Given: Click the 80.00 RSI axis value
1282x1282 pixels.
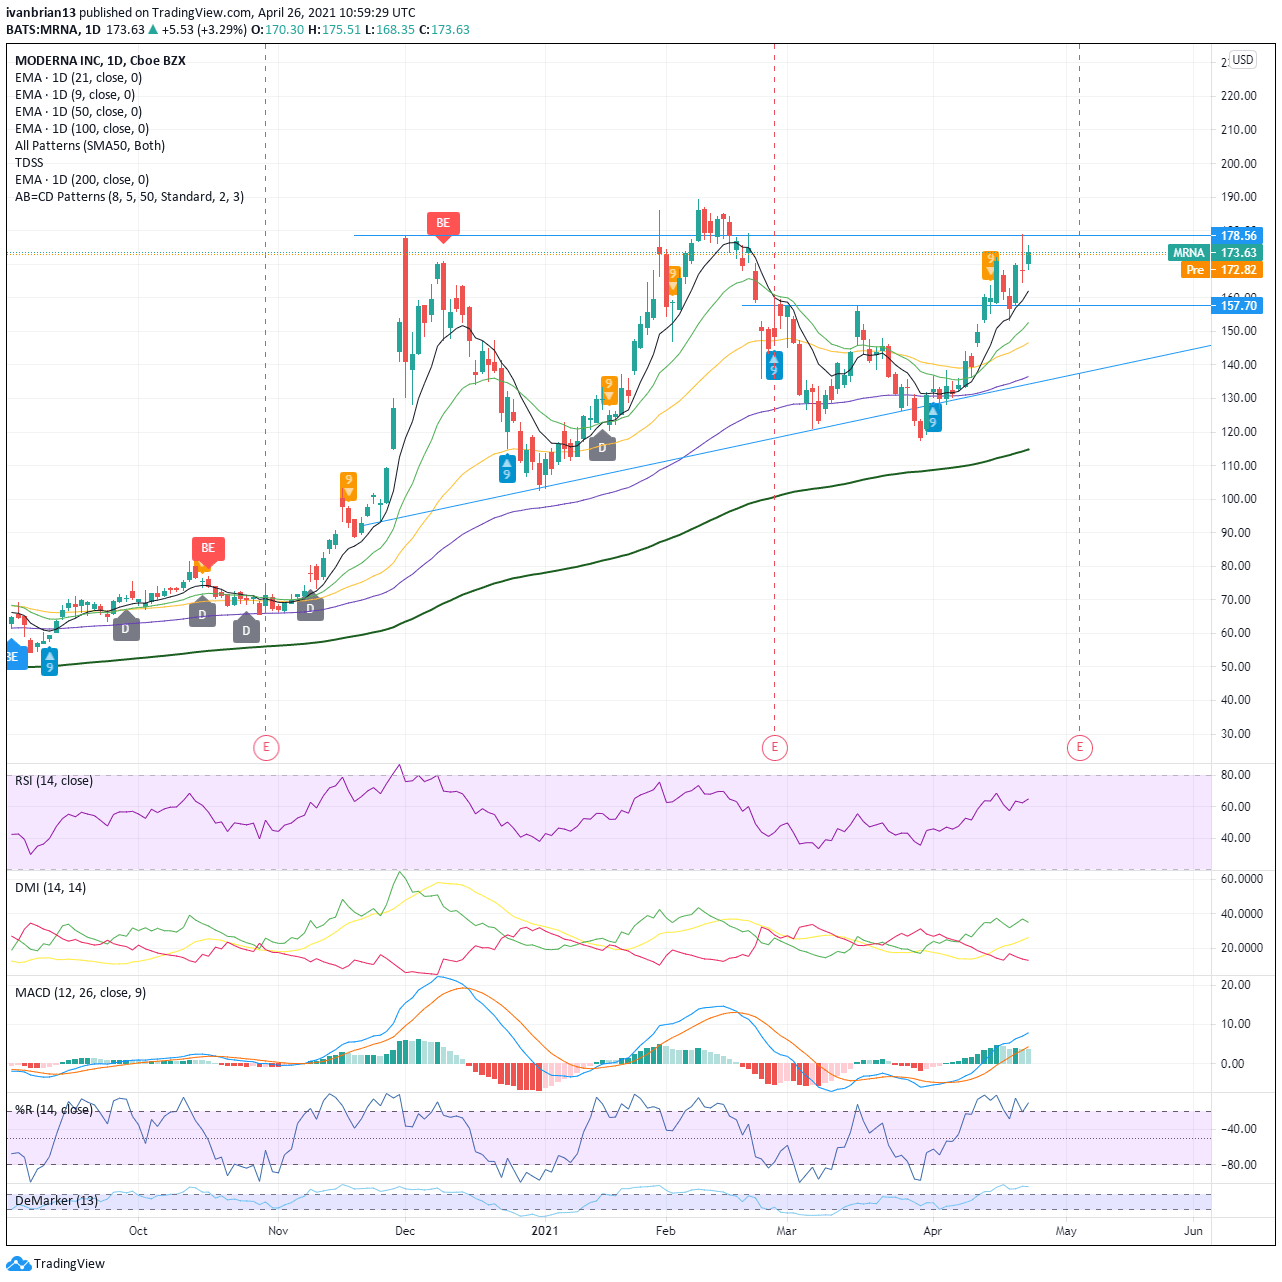Looking at the screenshot, I should pos(1236,775).
